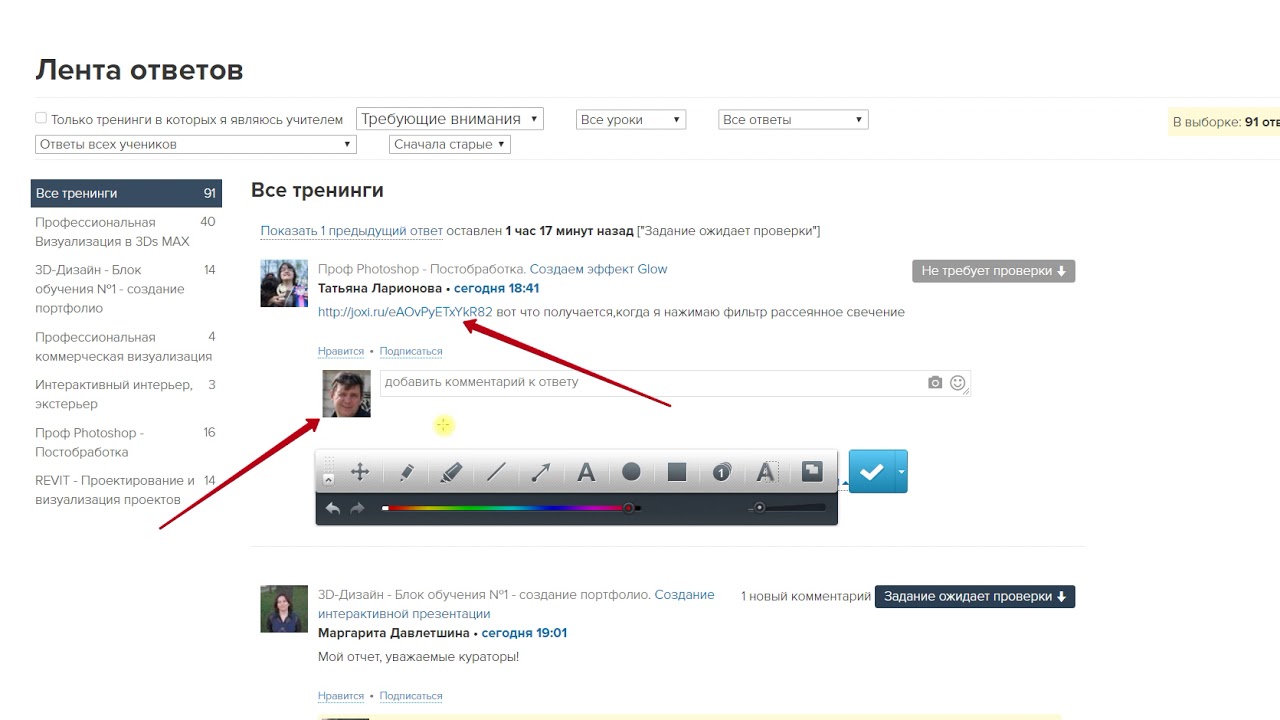Undo the last annotation
The width and height of the screenshot is (1280, 720).
333,508
